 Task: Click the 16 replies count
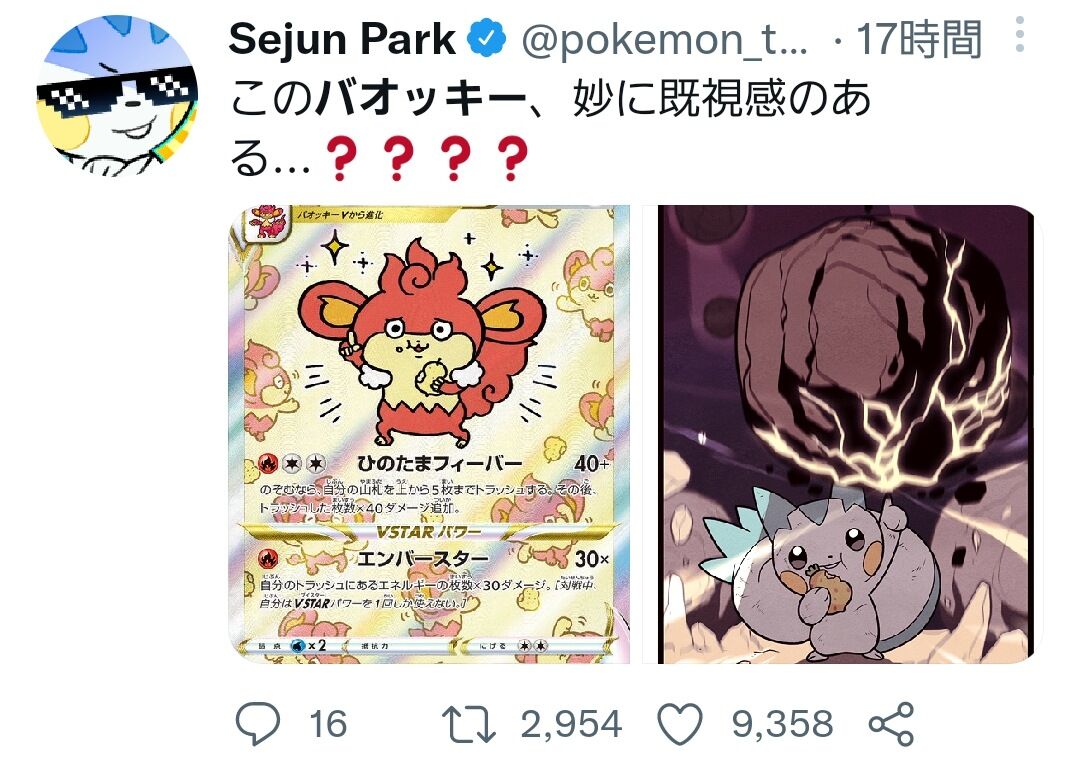[x=328, y=724]
